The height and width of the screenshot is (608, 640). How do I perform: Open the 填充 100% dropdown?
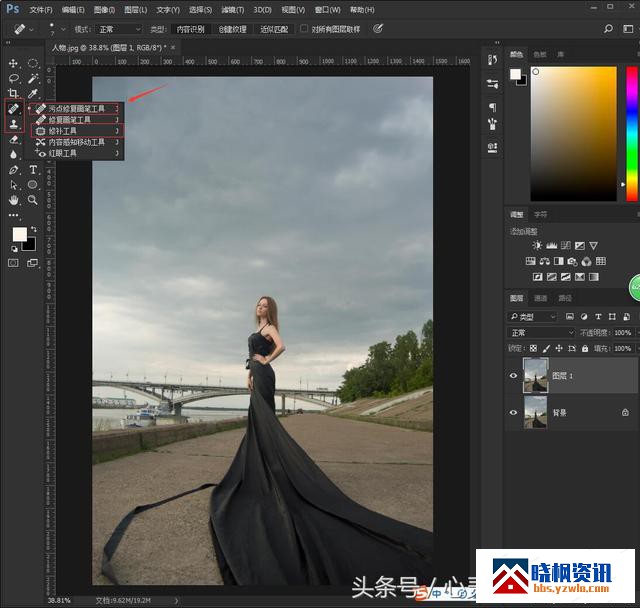tap(626, 348)
